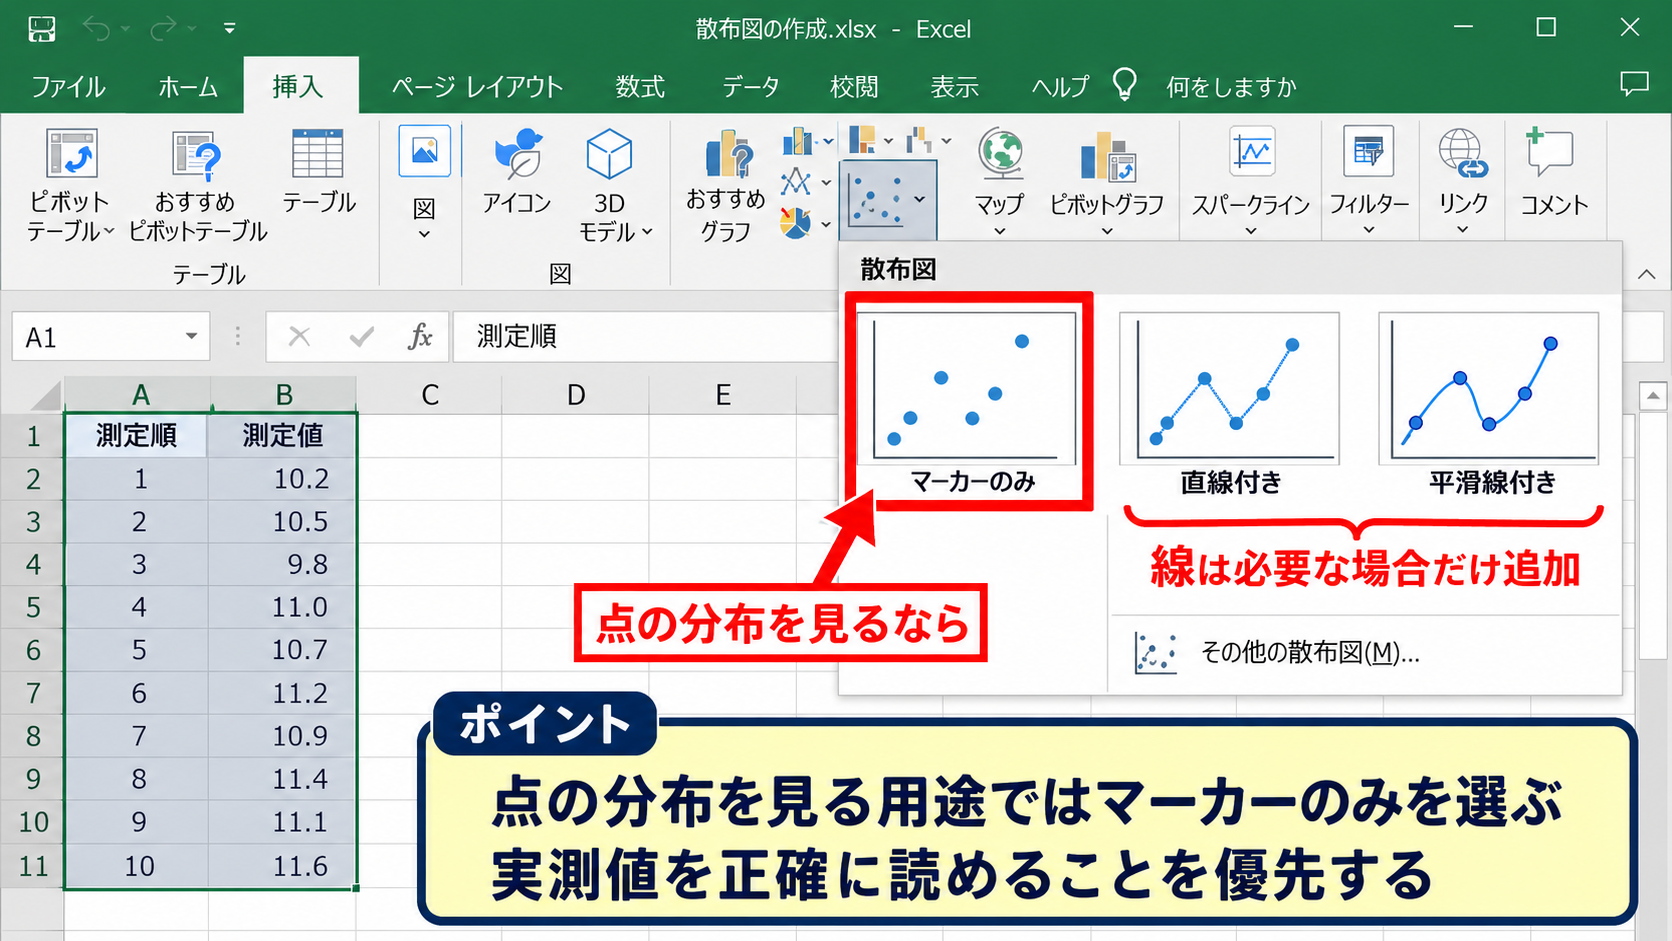
Task: Switch to the 数式 tab
Action: point(640,87)
